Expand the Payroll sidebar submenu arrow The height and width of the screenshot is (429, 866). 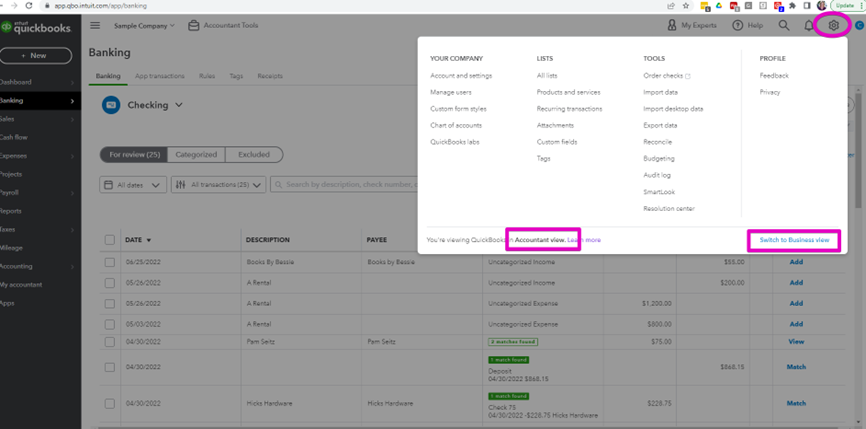(x=72, y=193)
